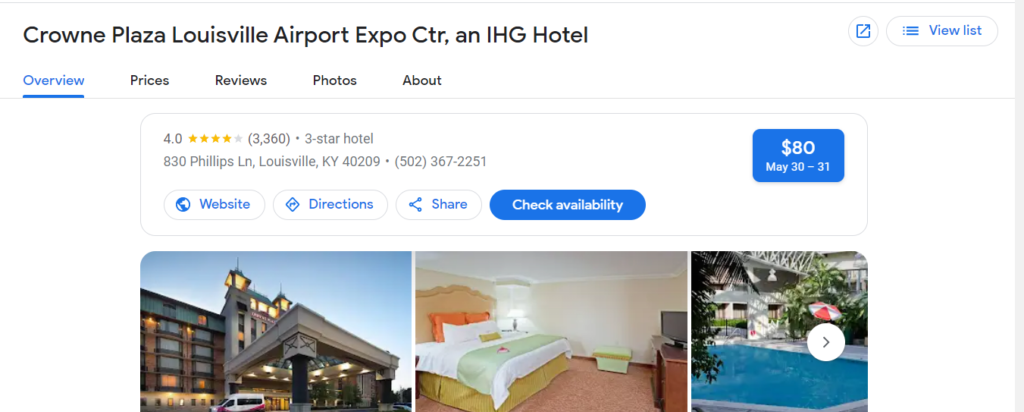This screenshot has height=412, width=1024.
Task: Click Check availability button
Action: coord(568,204)
